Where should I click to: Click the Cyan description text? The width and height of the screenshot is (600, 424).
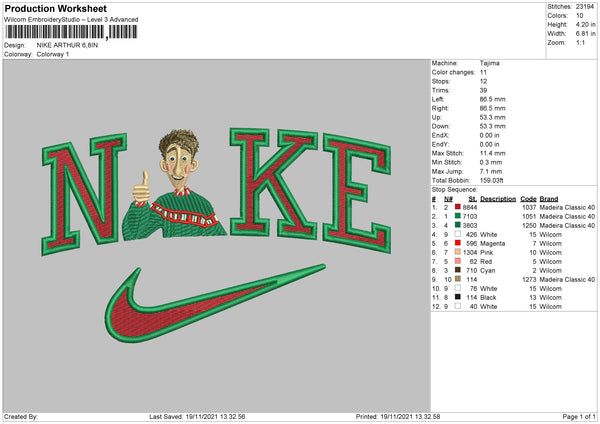tap(488, 271)
